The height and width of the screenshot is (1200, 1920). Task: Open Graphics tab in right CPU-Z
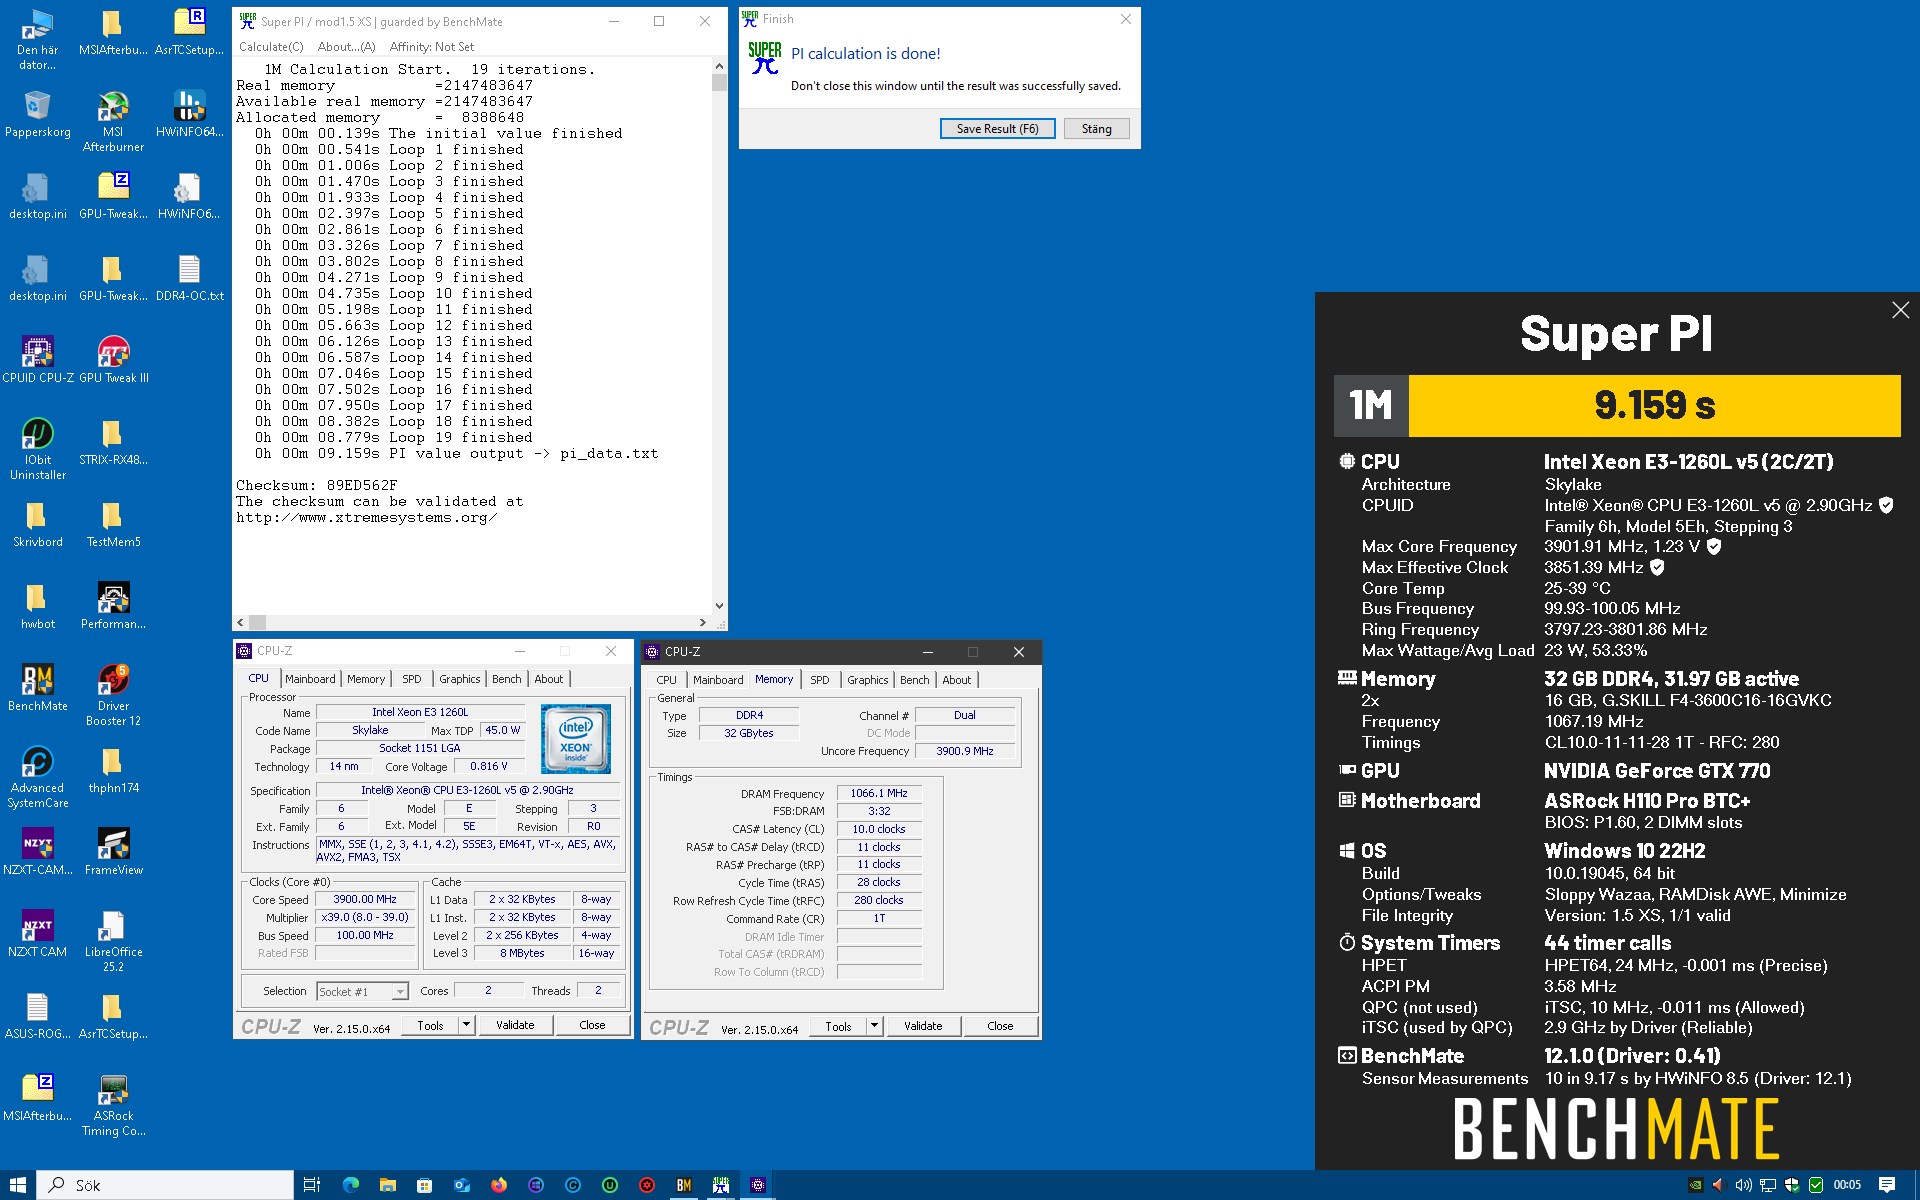click(x=867, y=680)
